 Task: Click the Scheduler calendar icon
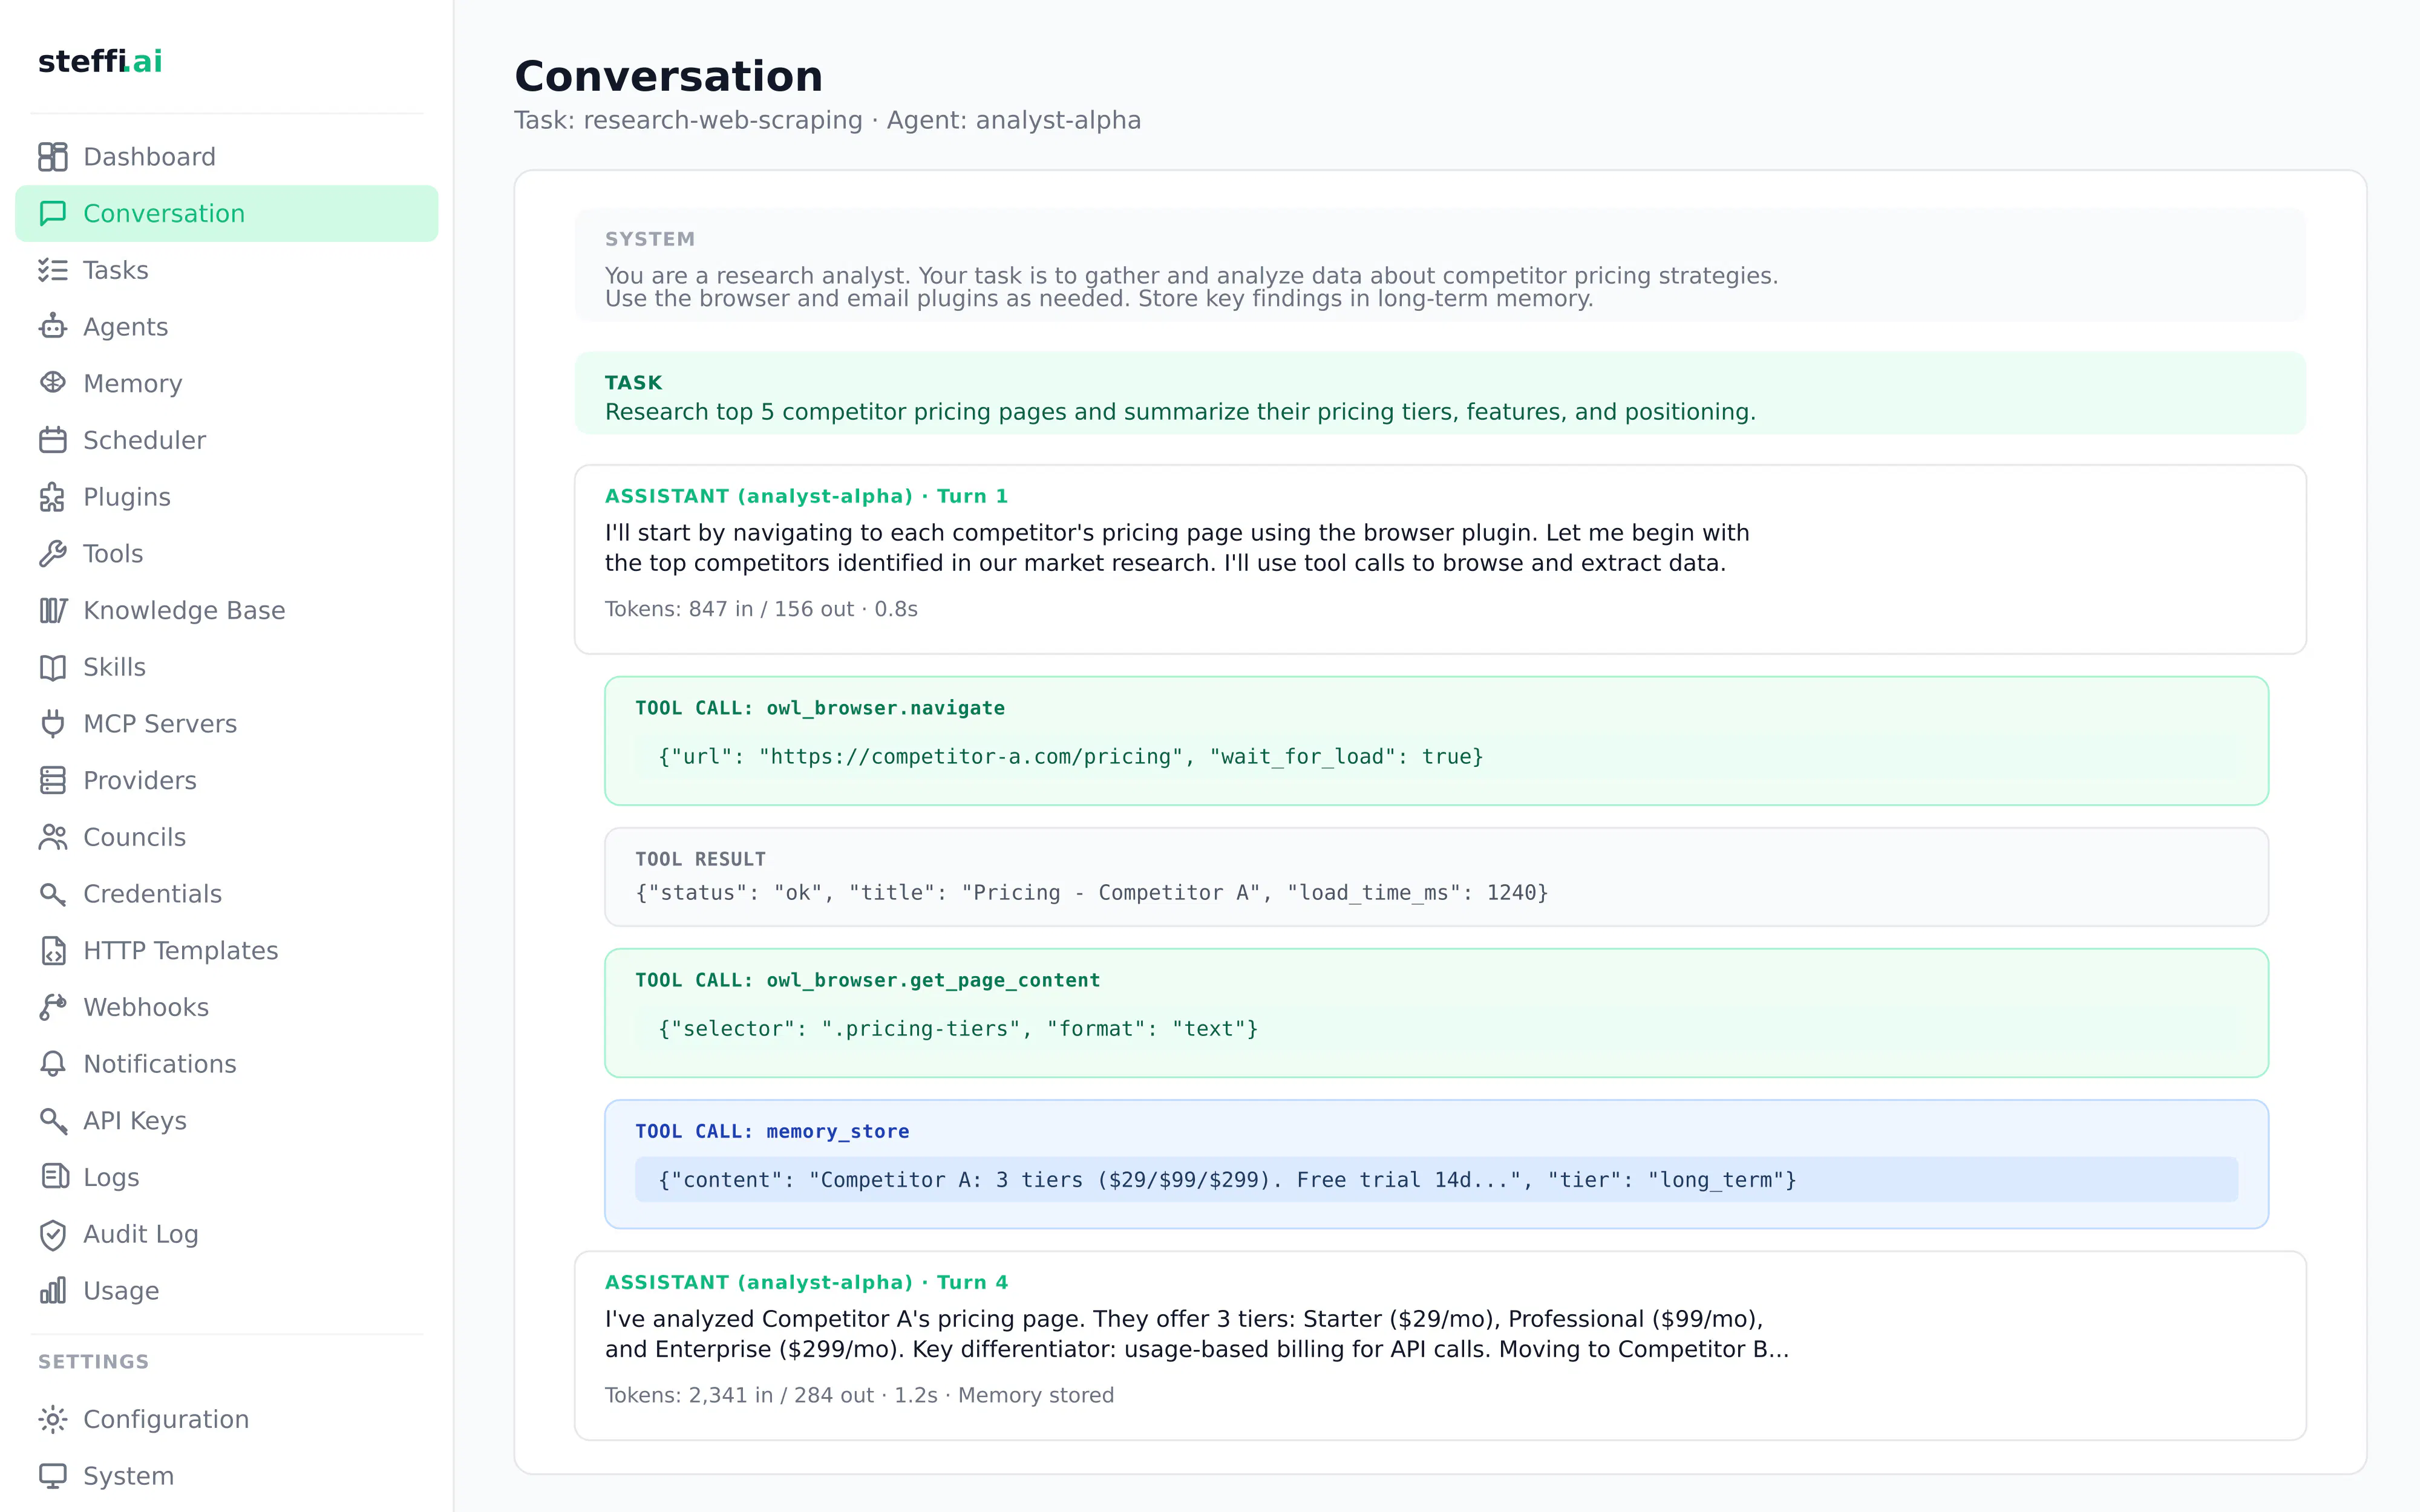[x=53, y=440]
